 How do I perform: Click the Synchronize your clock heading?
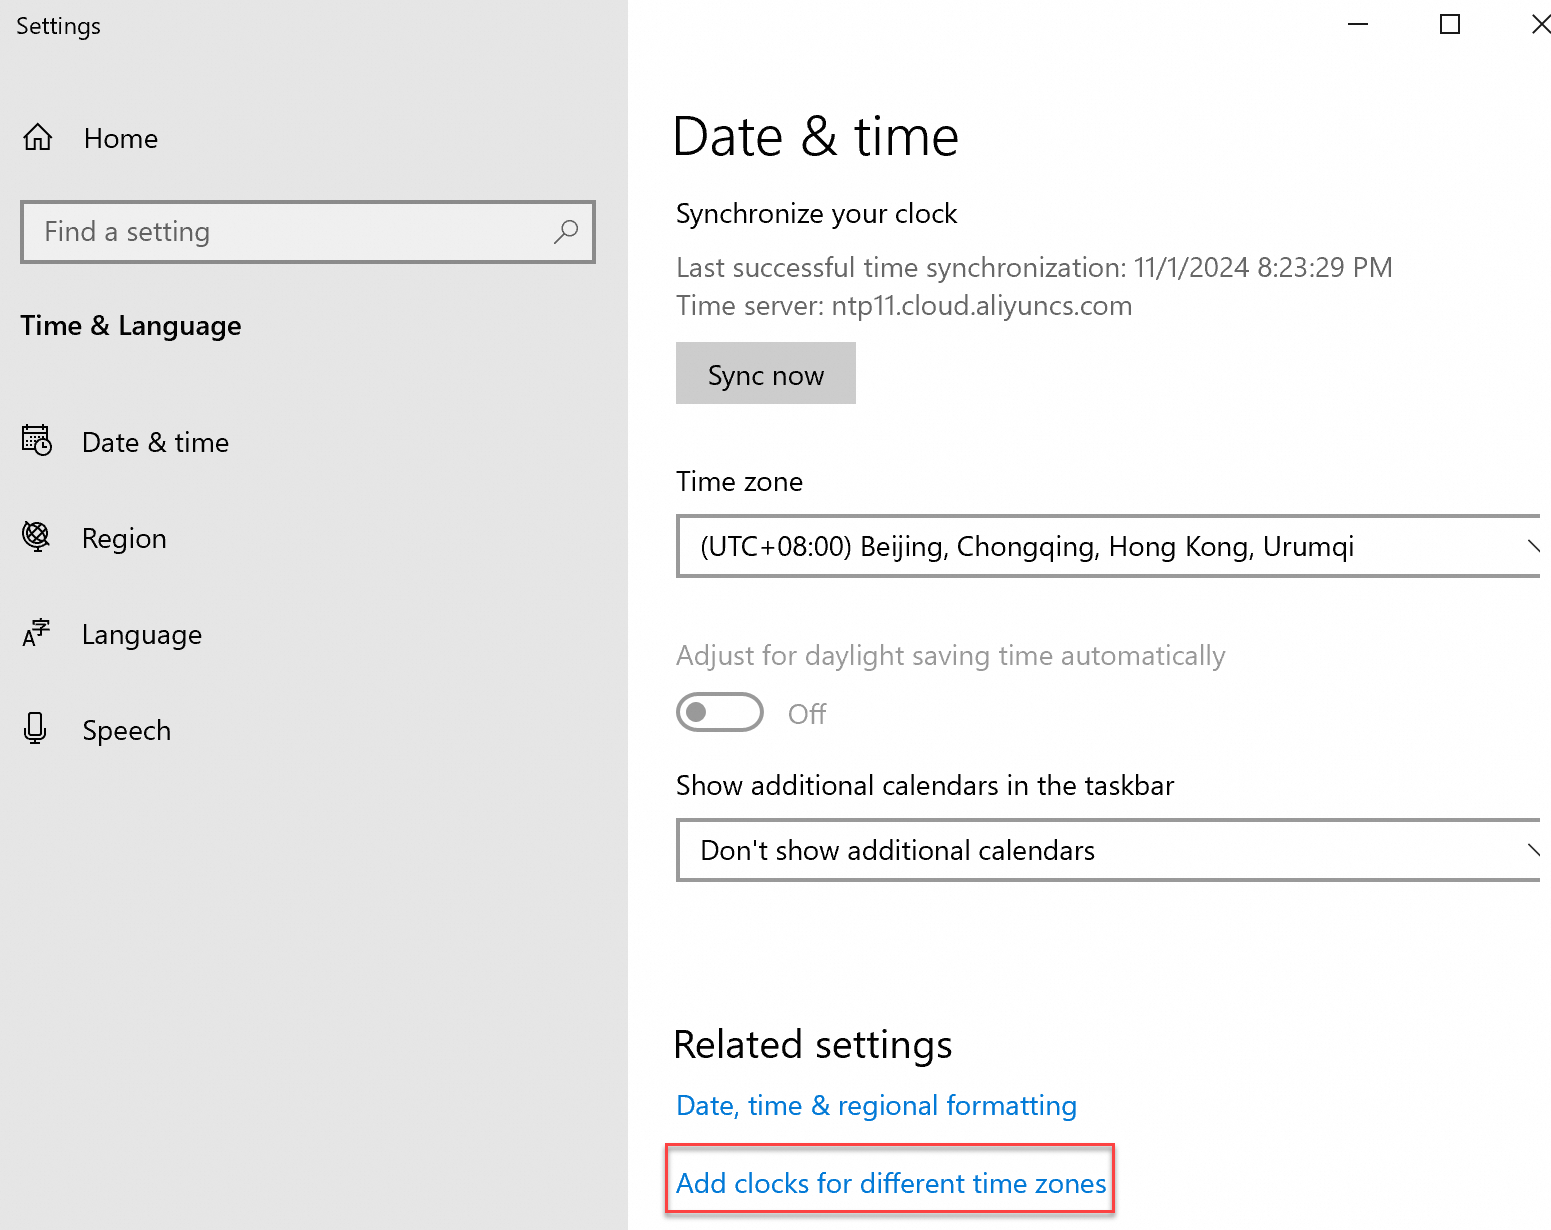pyautogui.click(x=817, y=213)
